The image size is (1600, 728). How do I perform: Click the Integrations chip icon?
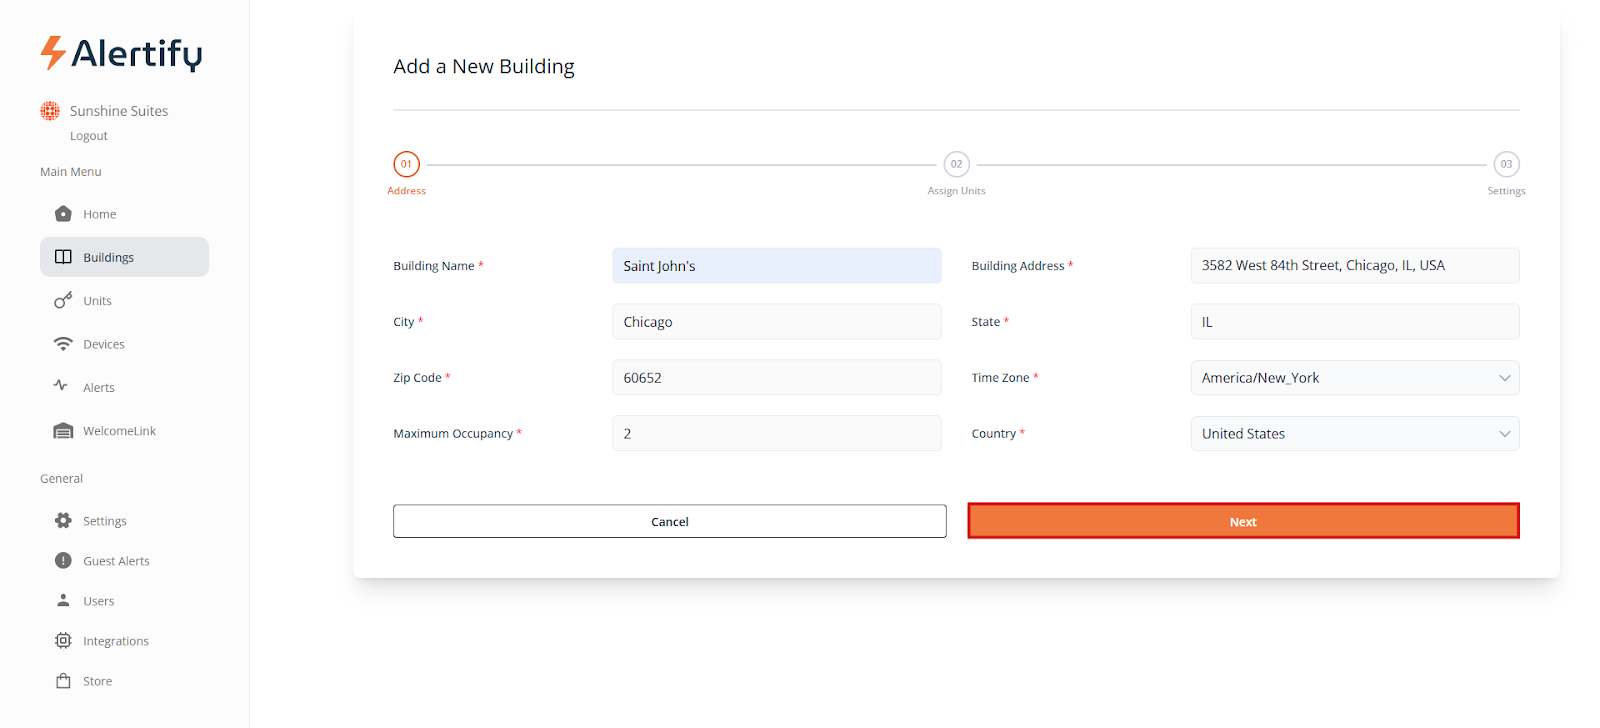tap(63, 641)
